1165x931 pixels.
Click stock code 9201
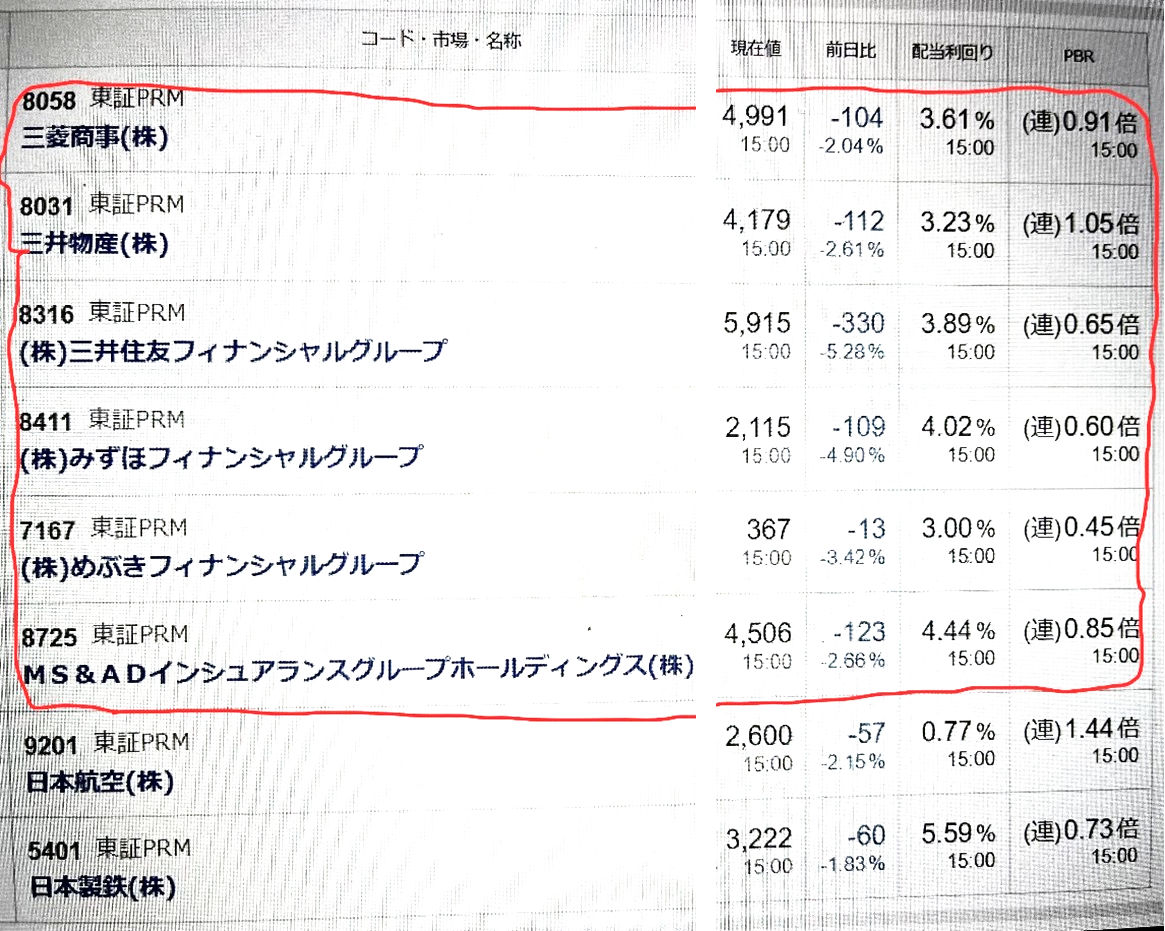tap(50, 743)
